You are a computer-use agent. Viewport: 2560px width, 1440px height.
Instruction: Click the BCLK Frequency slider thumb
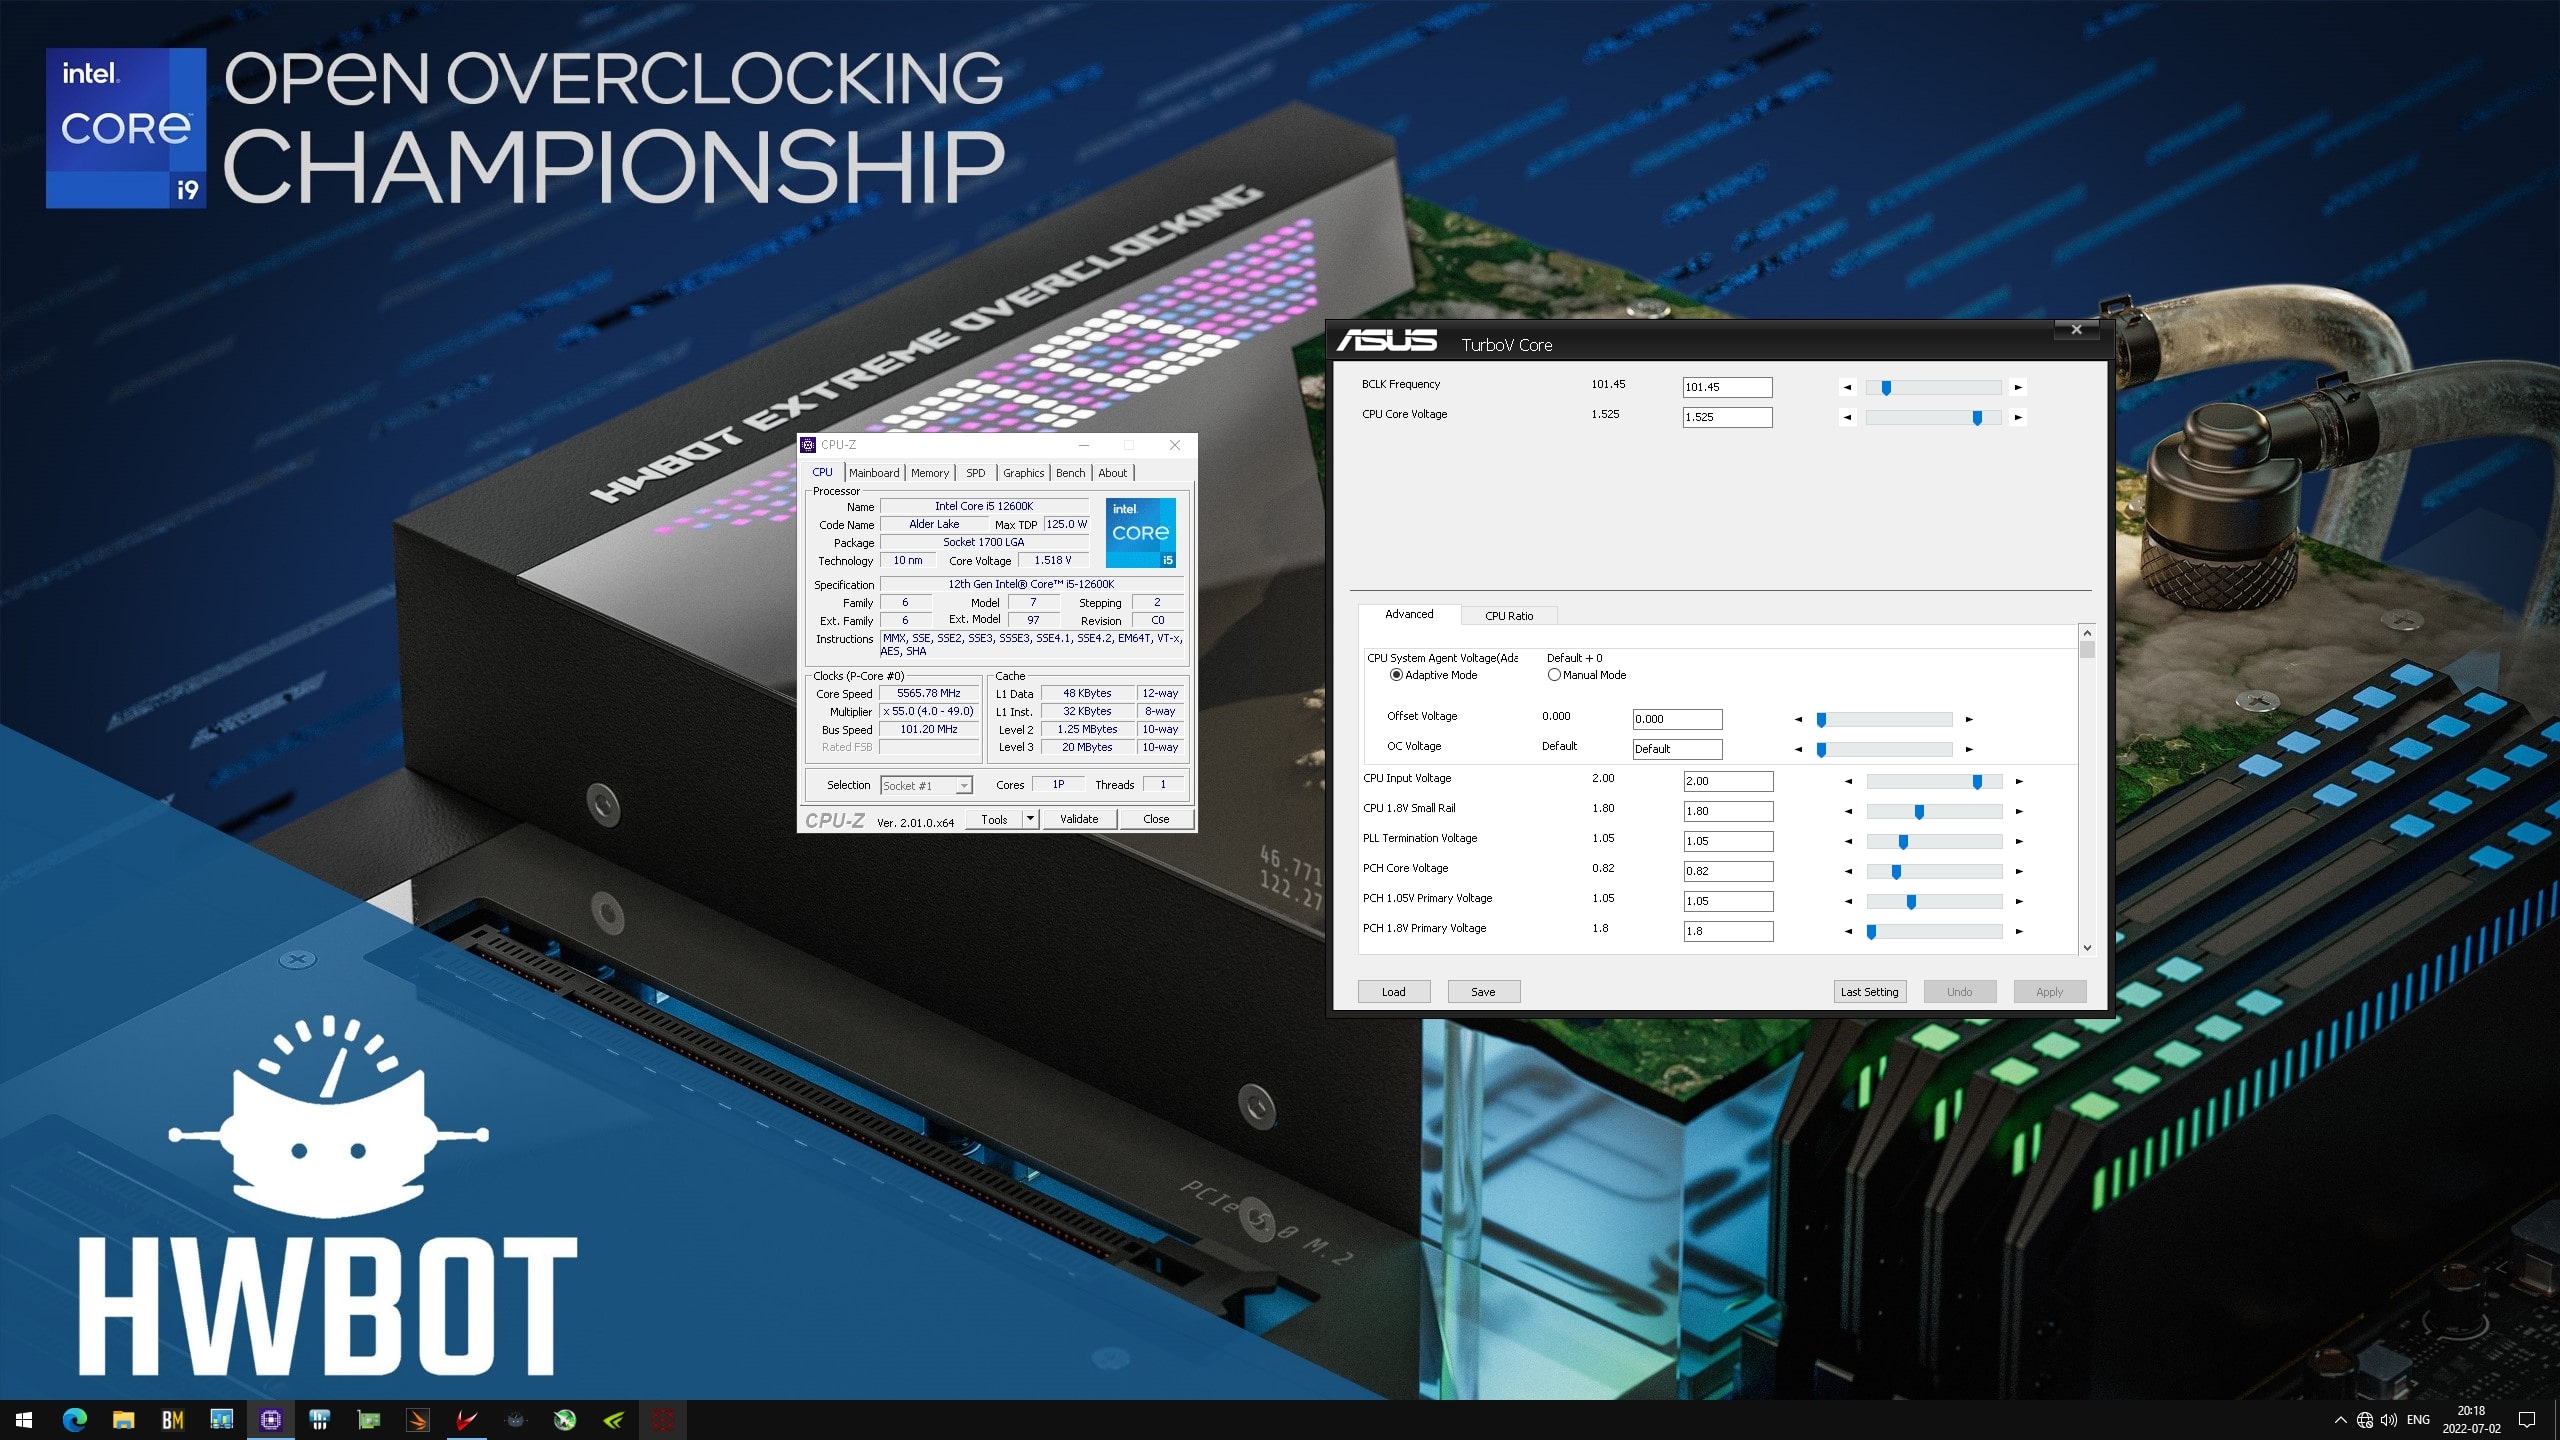tap(1886, 388)
